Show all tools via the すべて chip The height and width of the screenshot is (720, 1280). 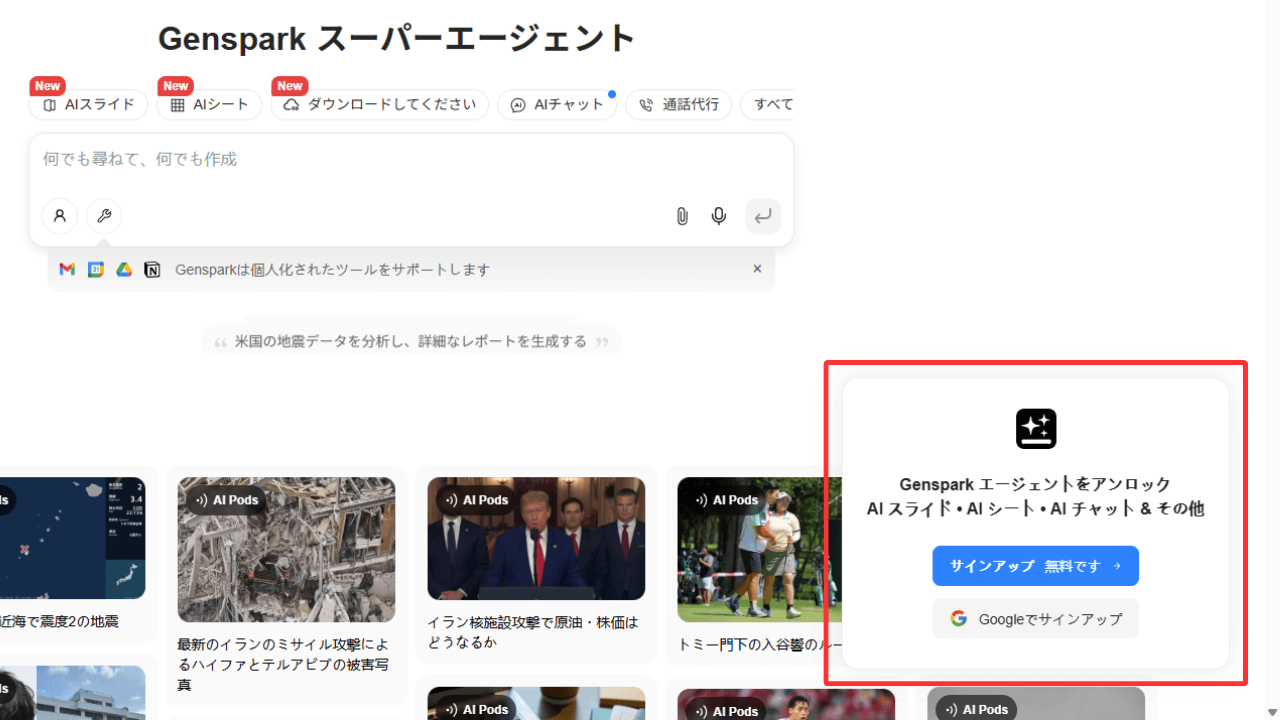pyautogui.click(x=768, y=105)
